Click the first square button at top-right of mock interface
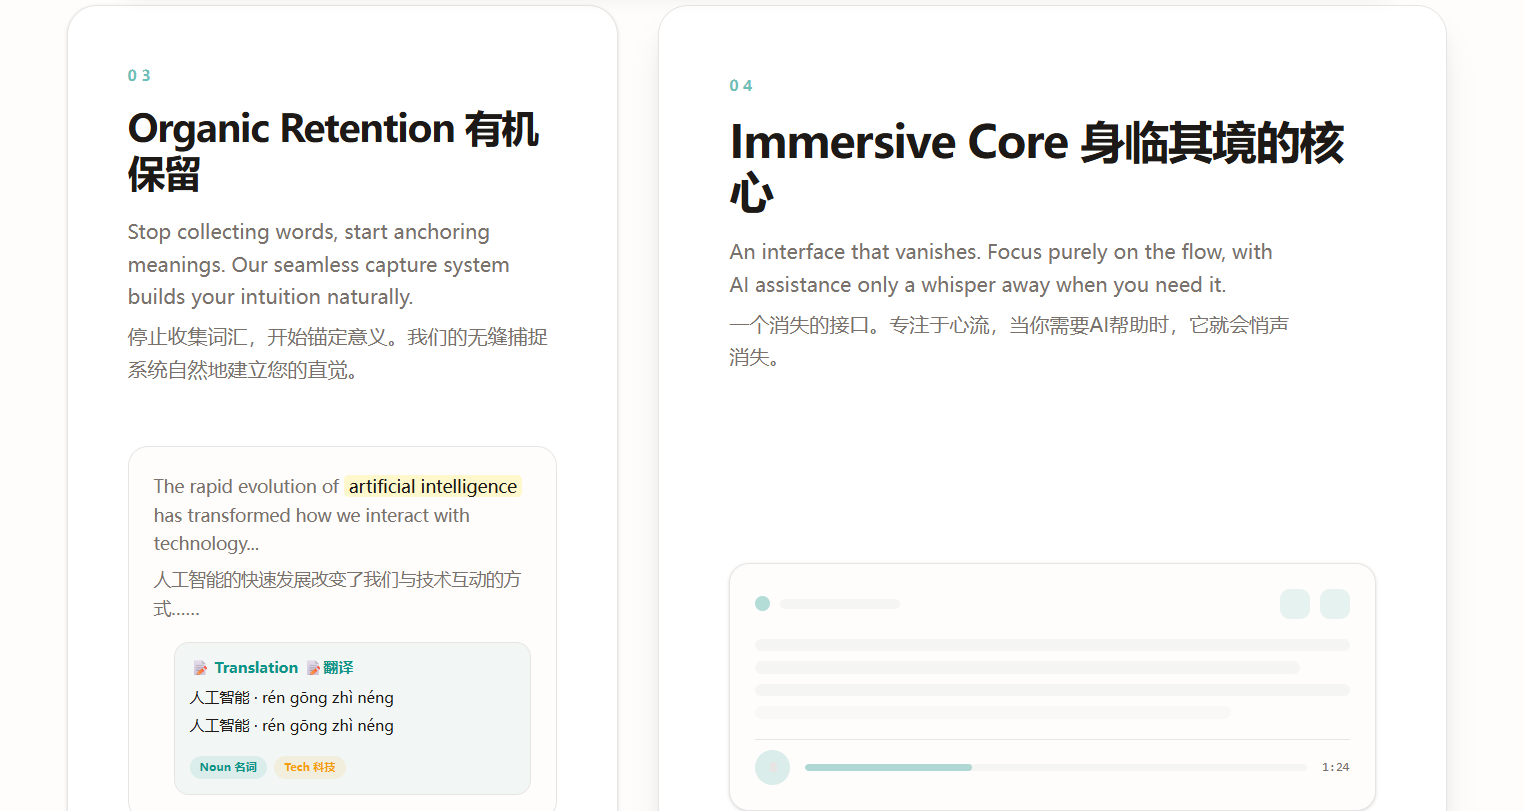Screen dimensions: 1524x811 tap(1295, 604)
